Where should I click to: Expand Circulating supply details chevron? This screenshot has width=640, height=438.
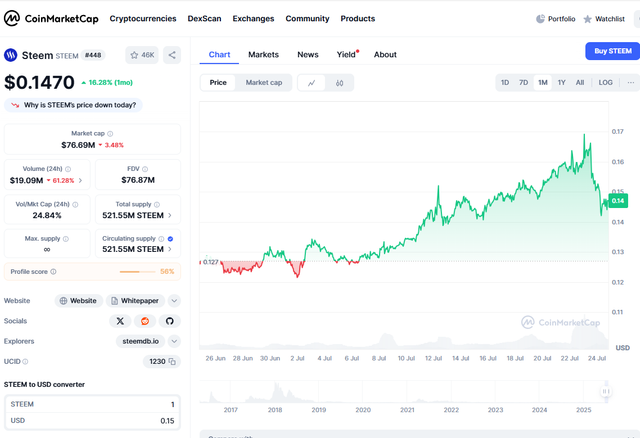[170, 249]
